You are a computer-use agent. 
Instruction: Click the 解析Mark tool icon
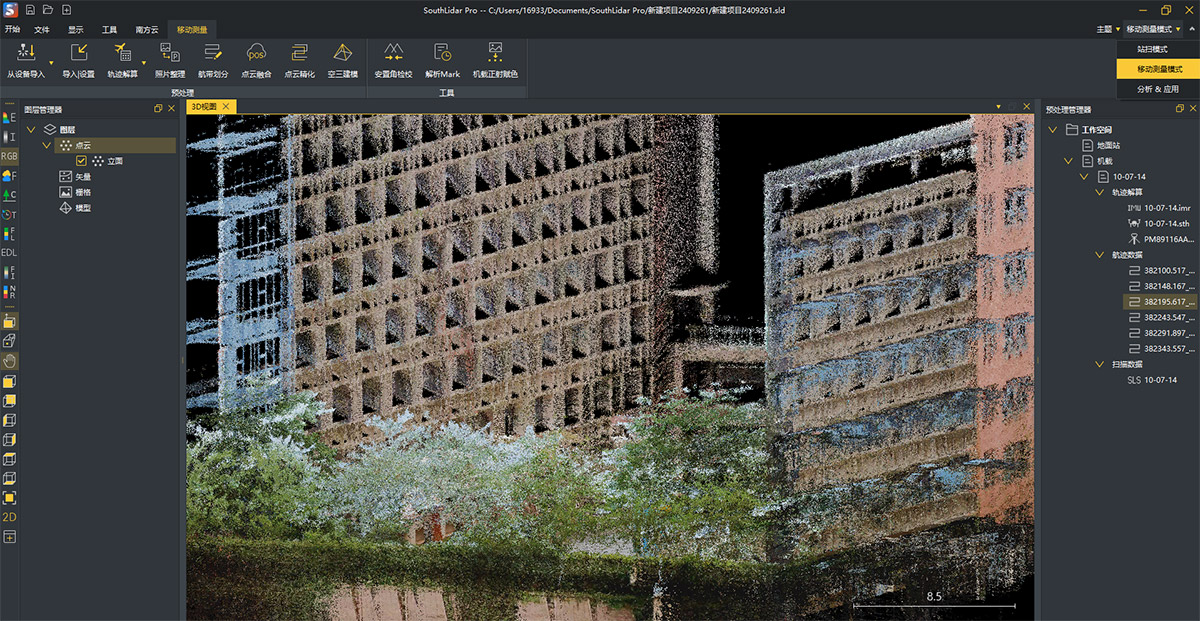click(x=442, y=54)
